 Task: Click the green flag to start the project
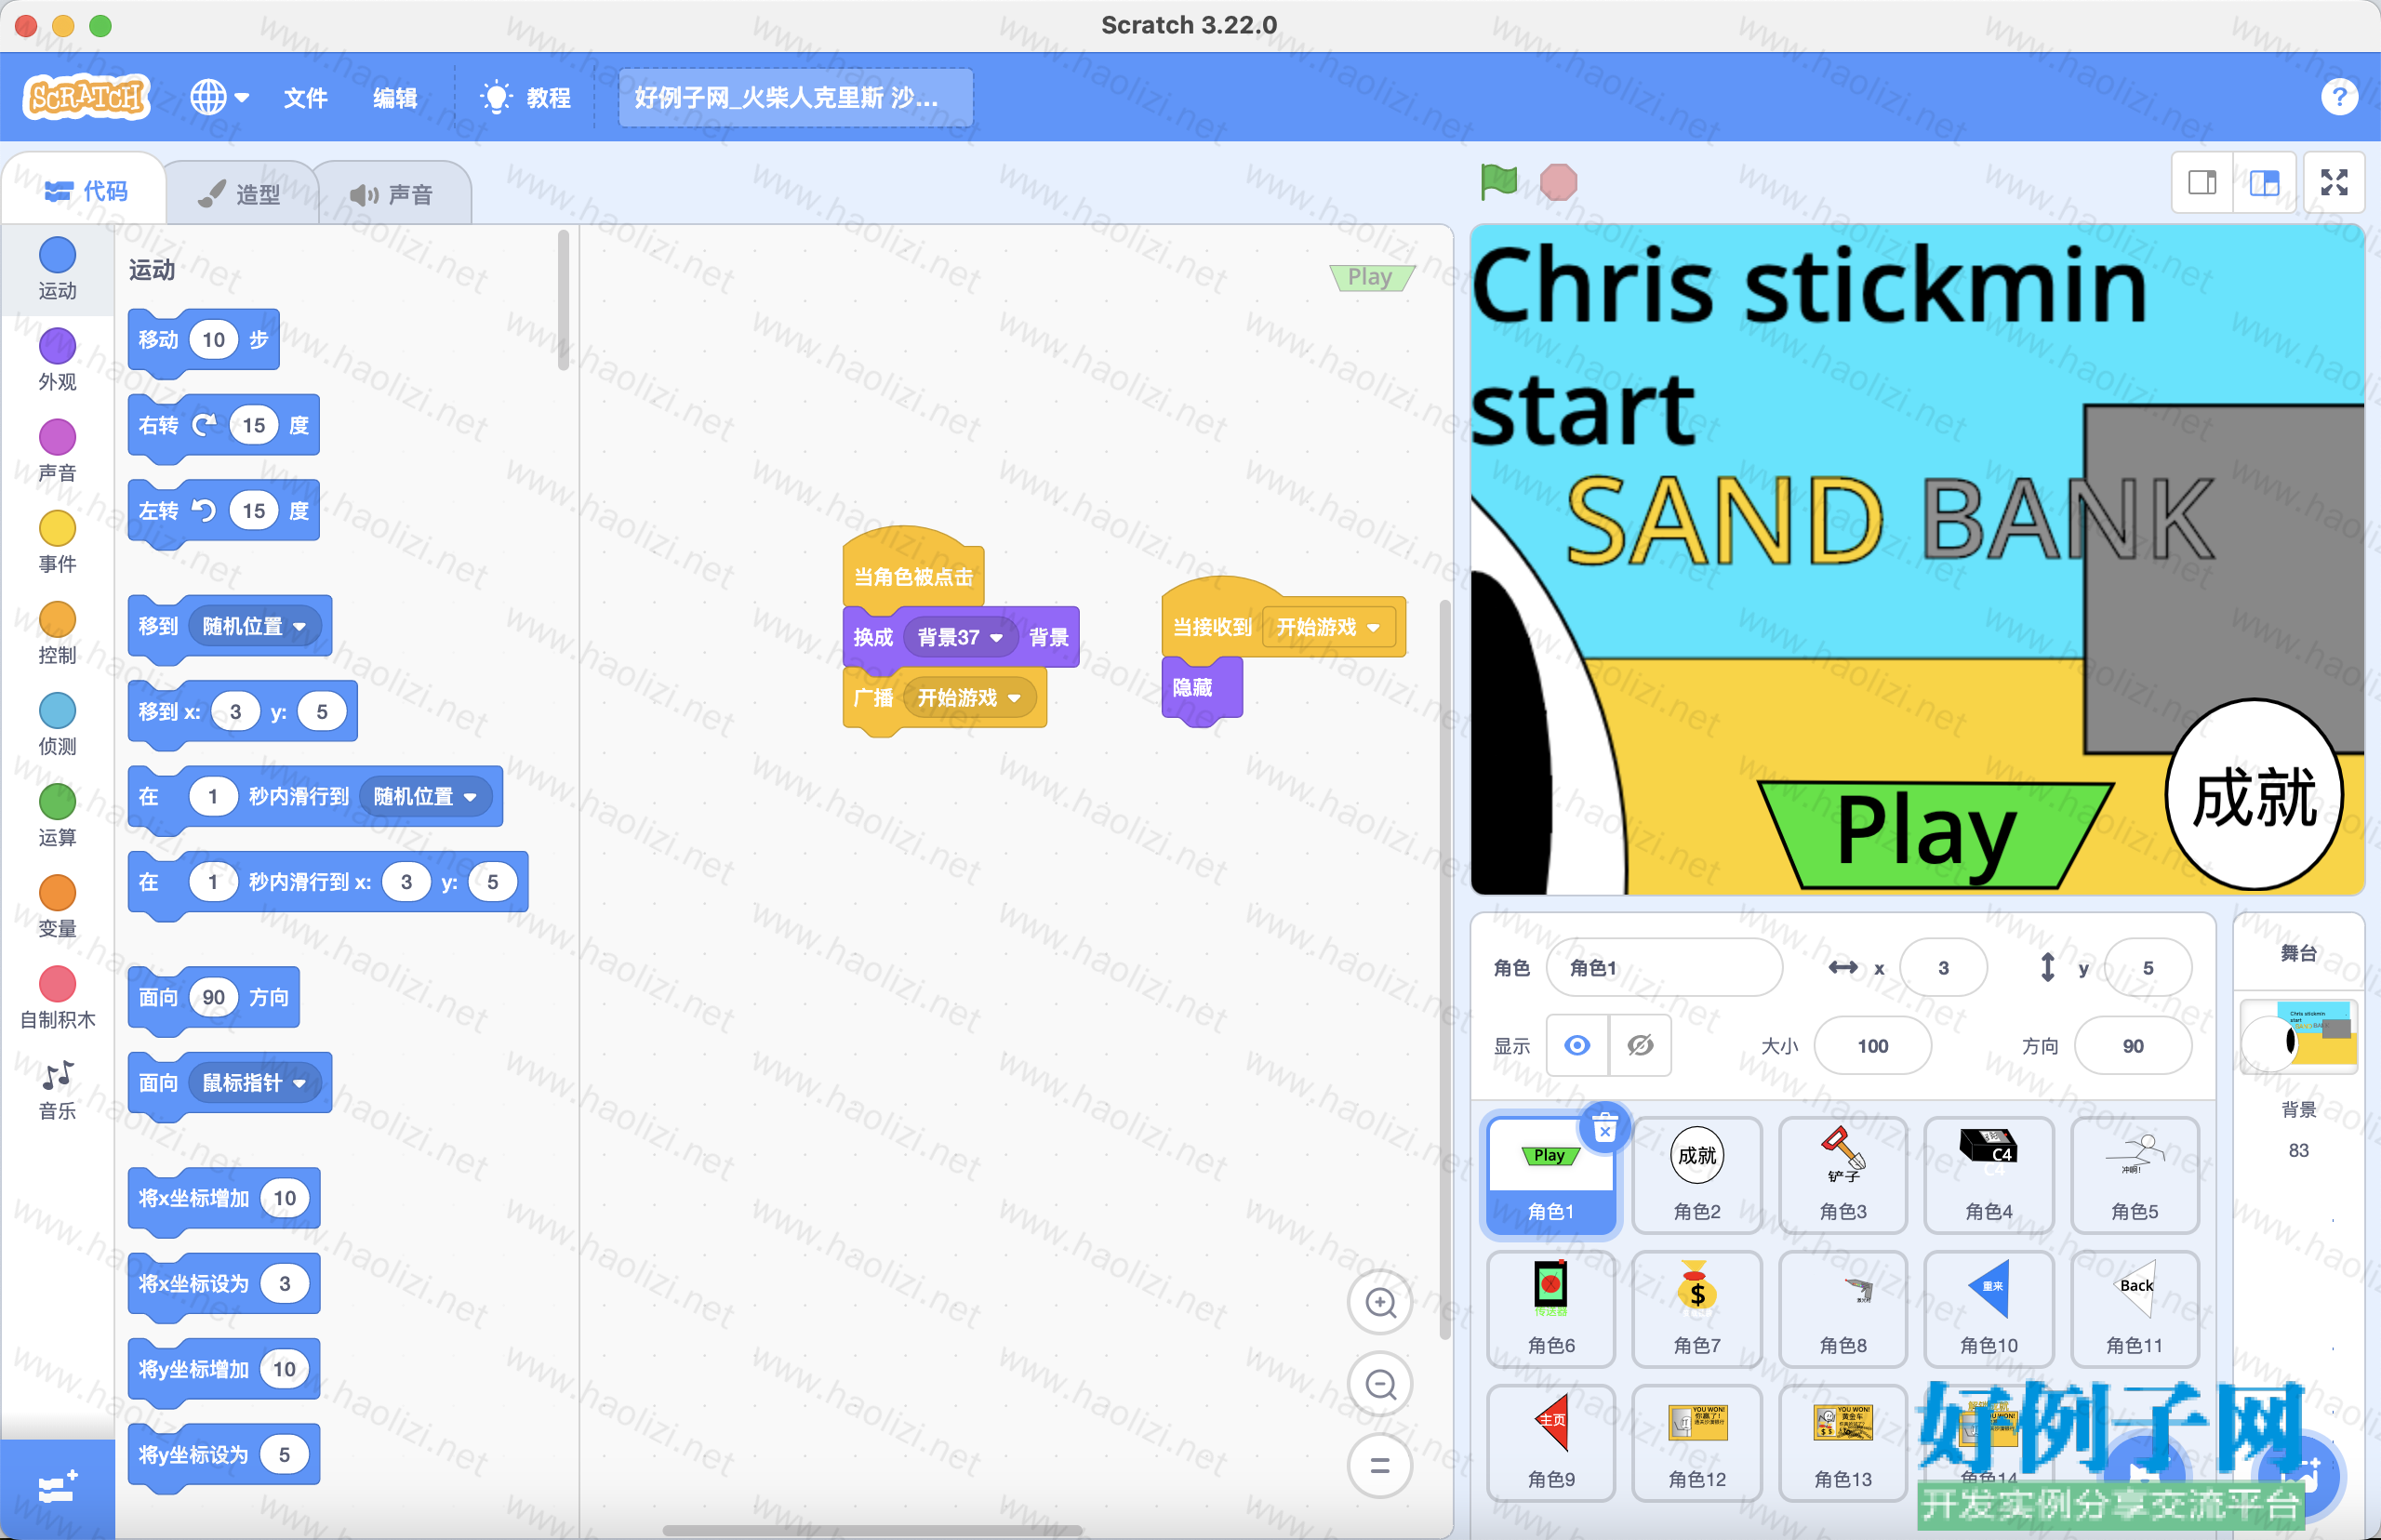(x=1498, y=182)
